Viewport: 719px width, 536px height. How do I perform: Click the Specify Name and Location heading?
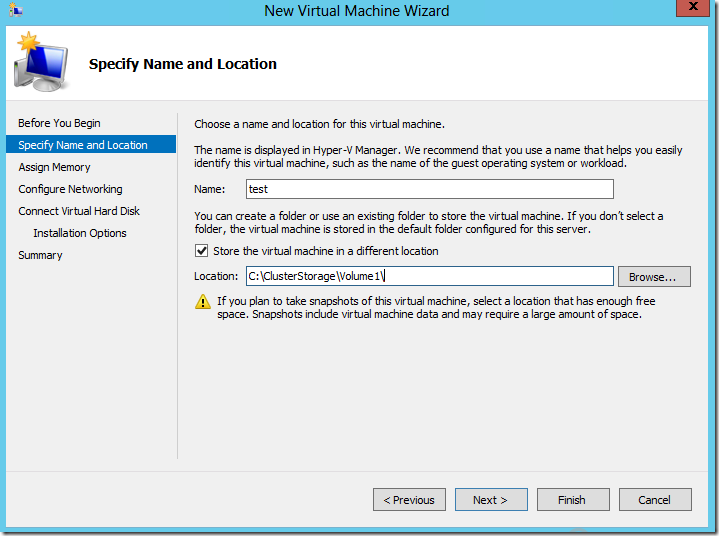(183, 64)
